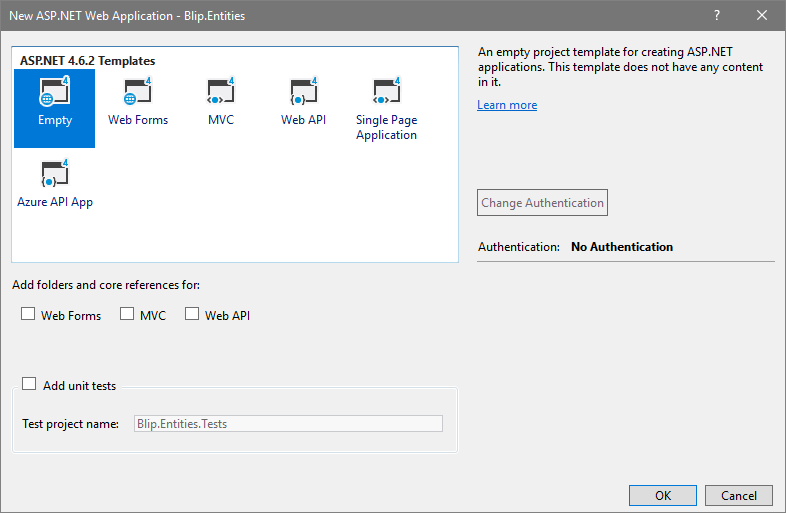Screen dimensions: 786x513
Task: Close the New ASP.NET Web Application dialog
Action: [762, 16]
